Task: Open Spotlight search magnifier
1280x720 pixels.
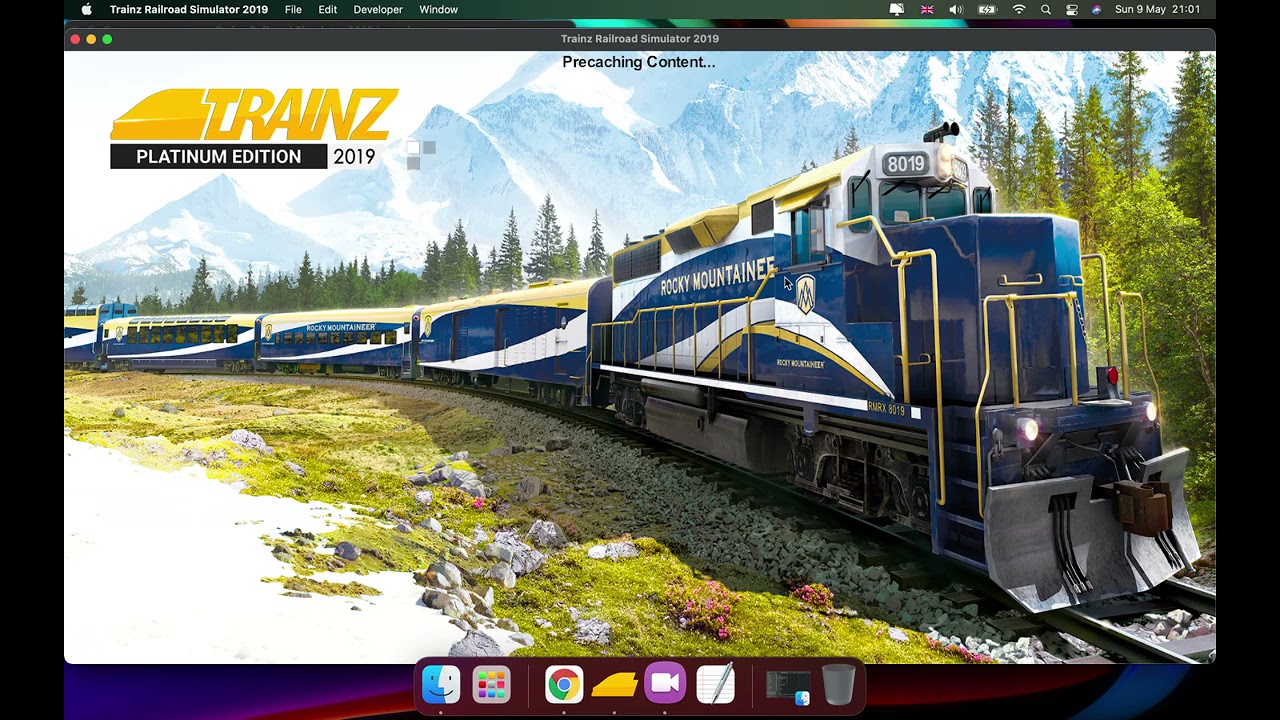Action: click(x=1046, y=10)
